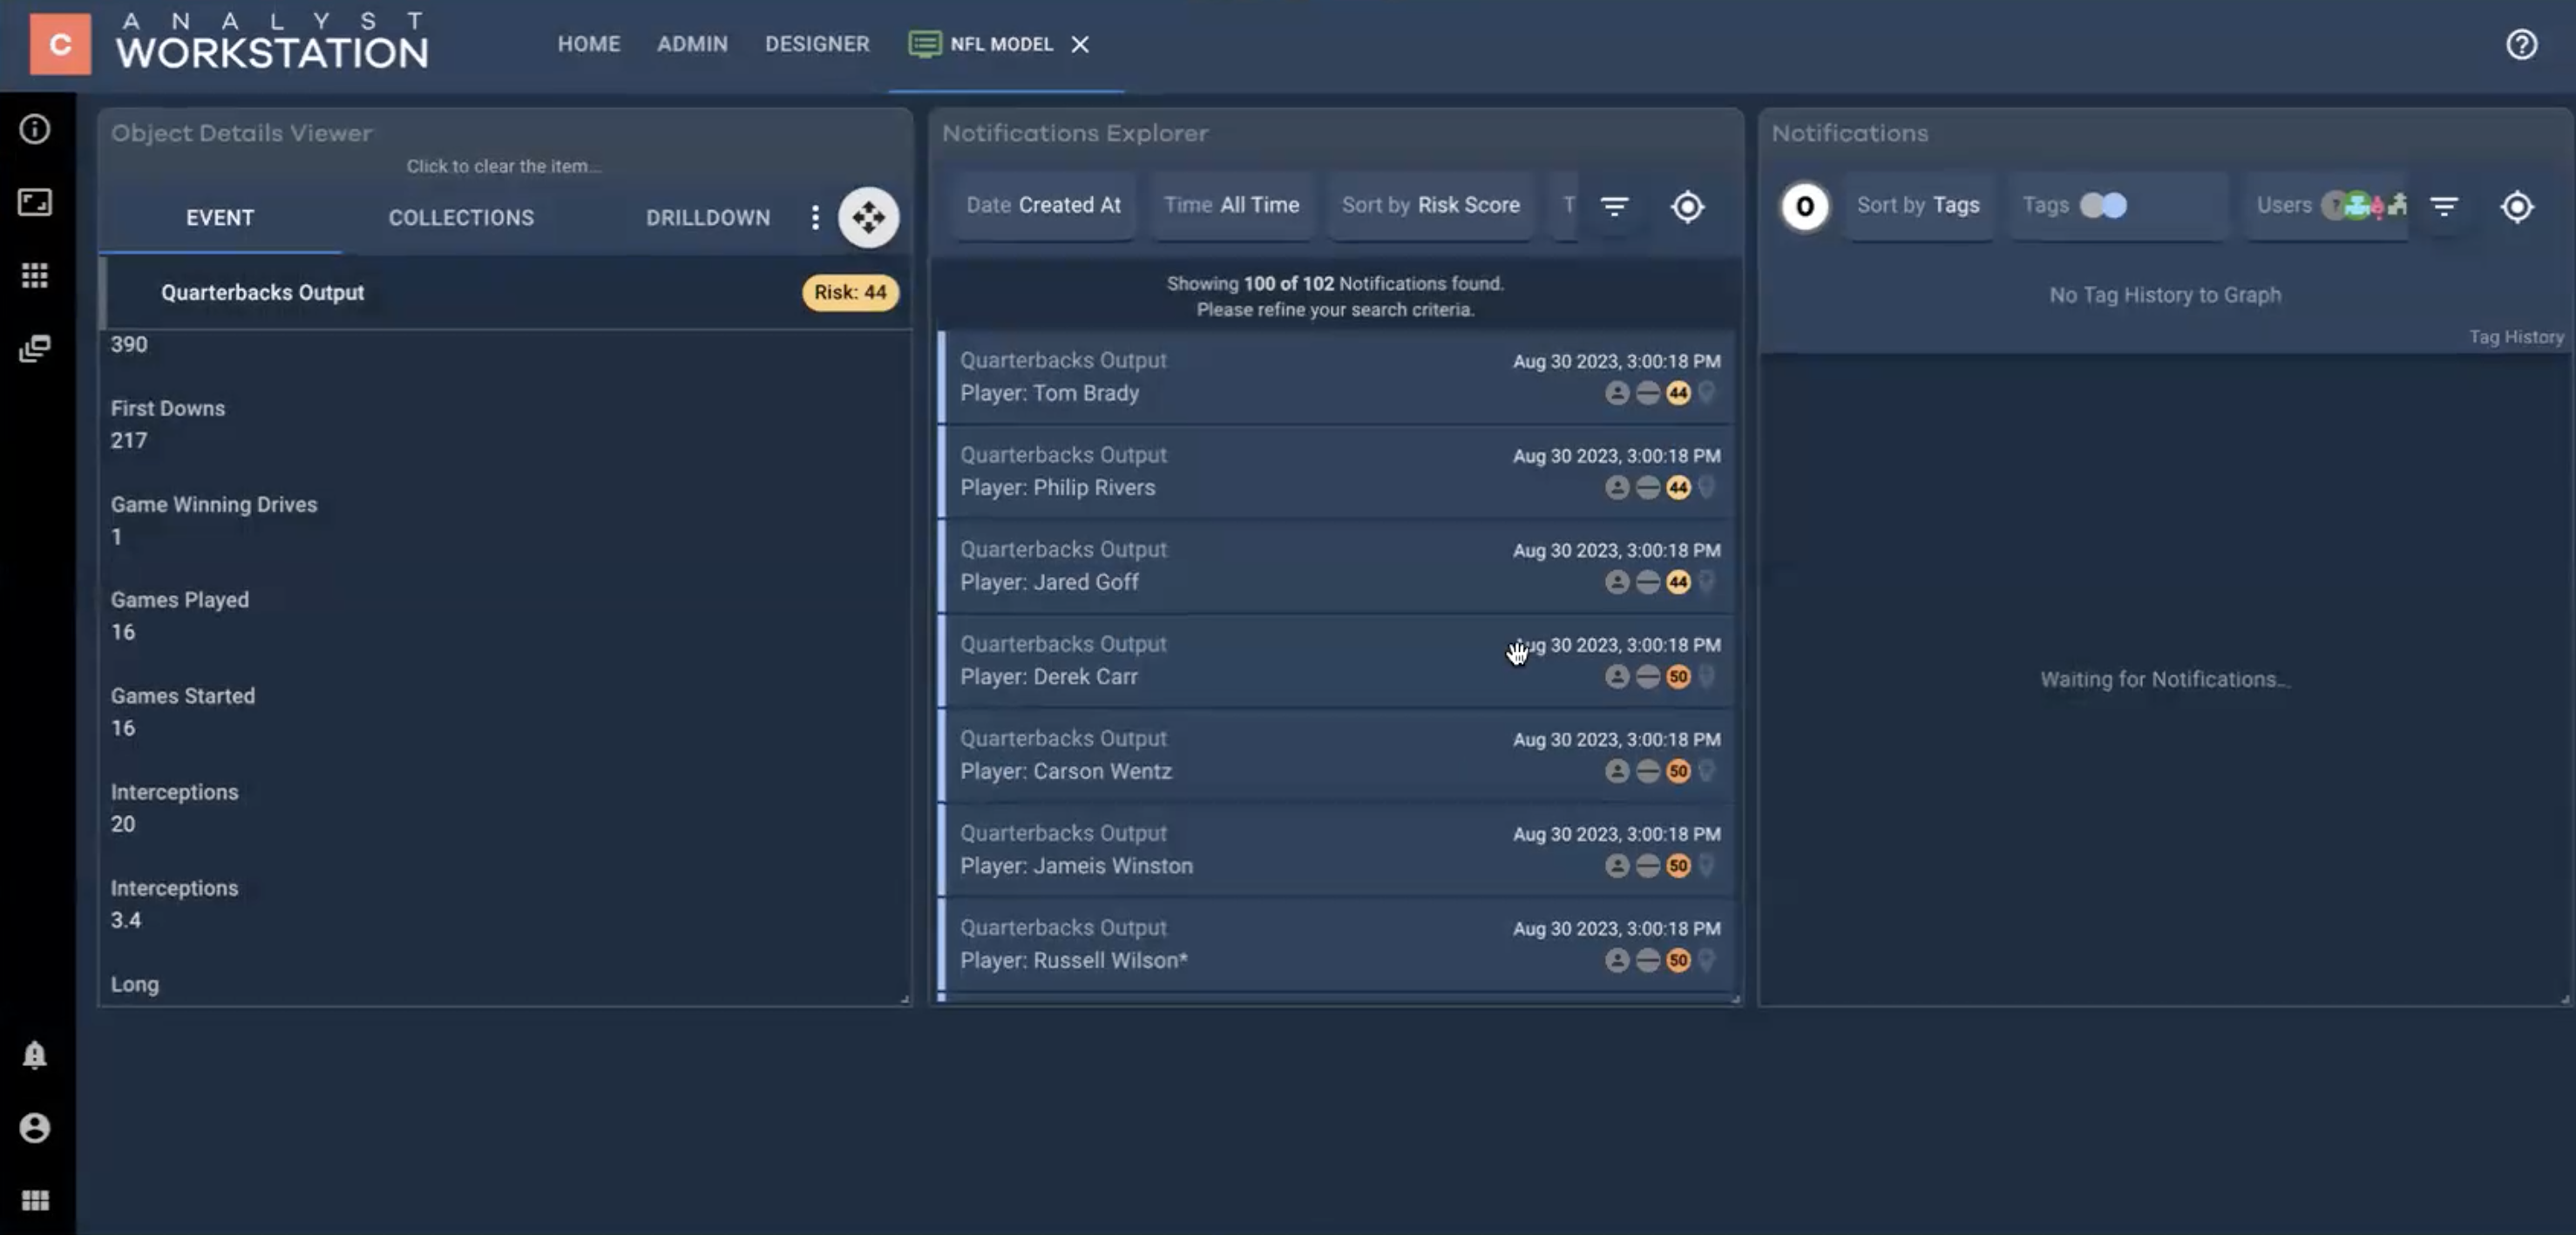Click the info icon in left sidebar

coord(35,129)
